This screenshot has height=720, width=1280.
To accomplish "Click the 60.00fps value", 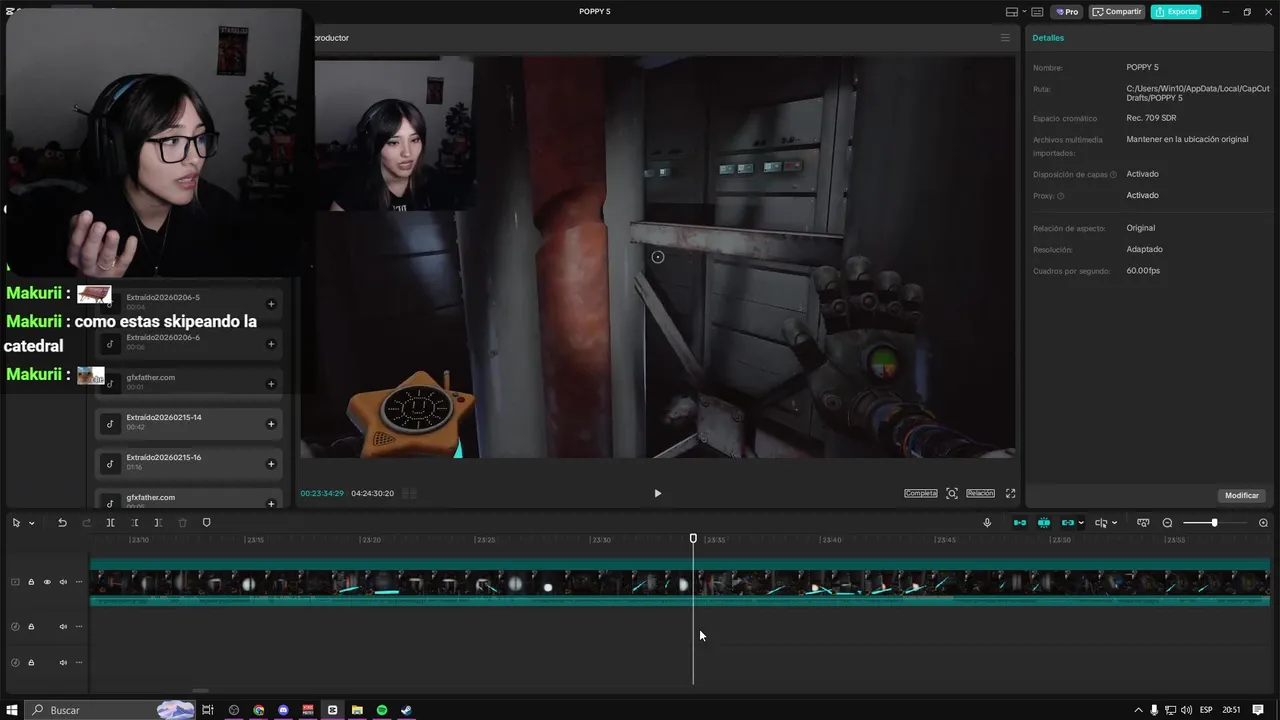I will pyautogui.click(x=1143, y=271).
